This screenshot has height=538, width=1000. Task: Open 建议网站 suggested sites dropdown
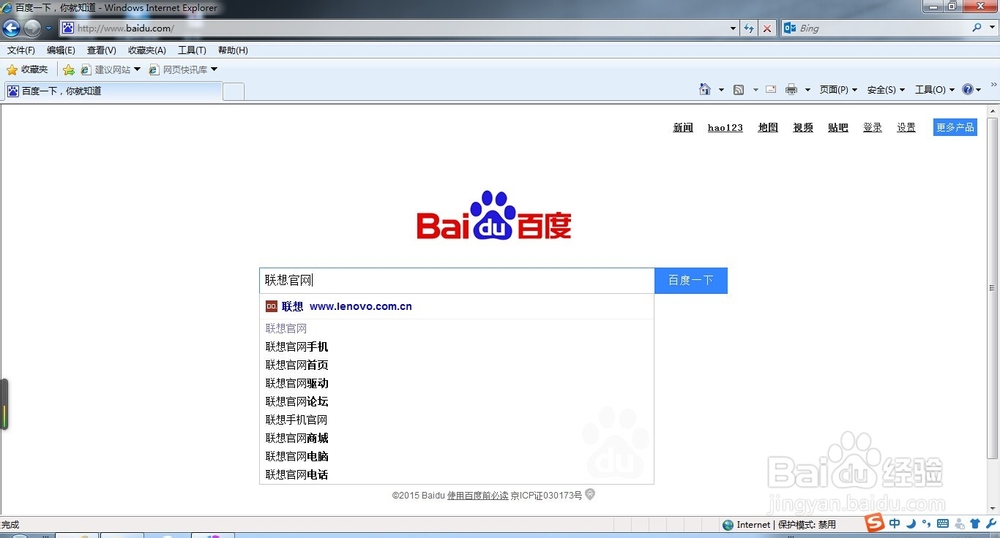click(x=110, y=69)
